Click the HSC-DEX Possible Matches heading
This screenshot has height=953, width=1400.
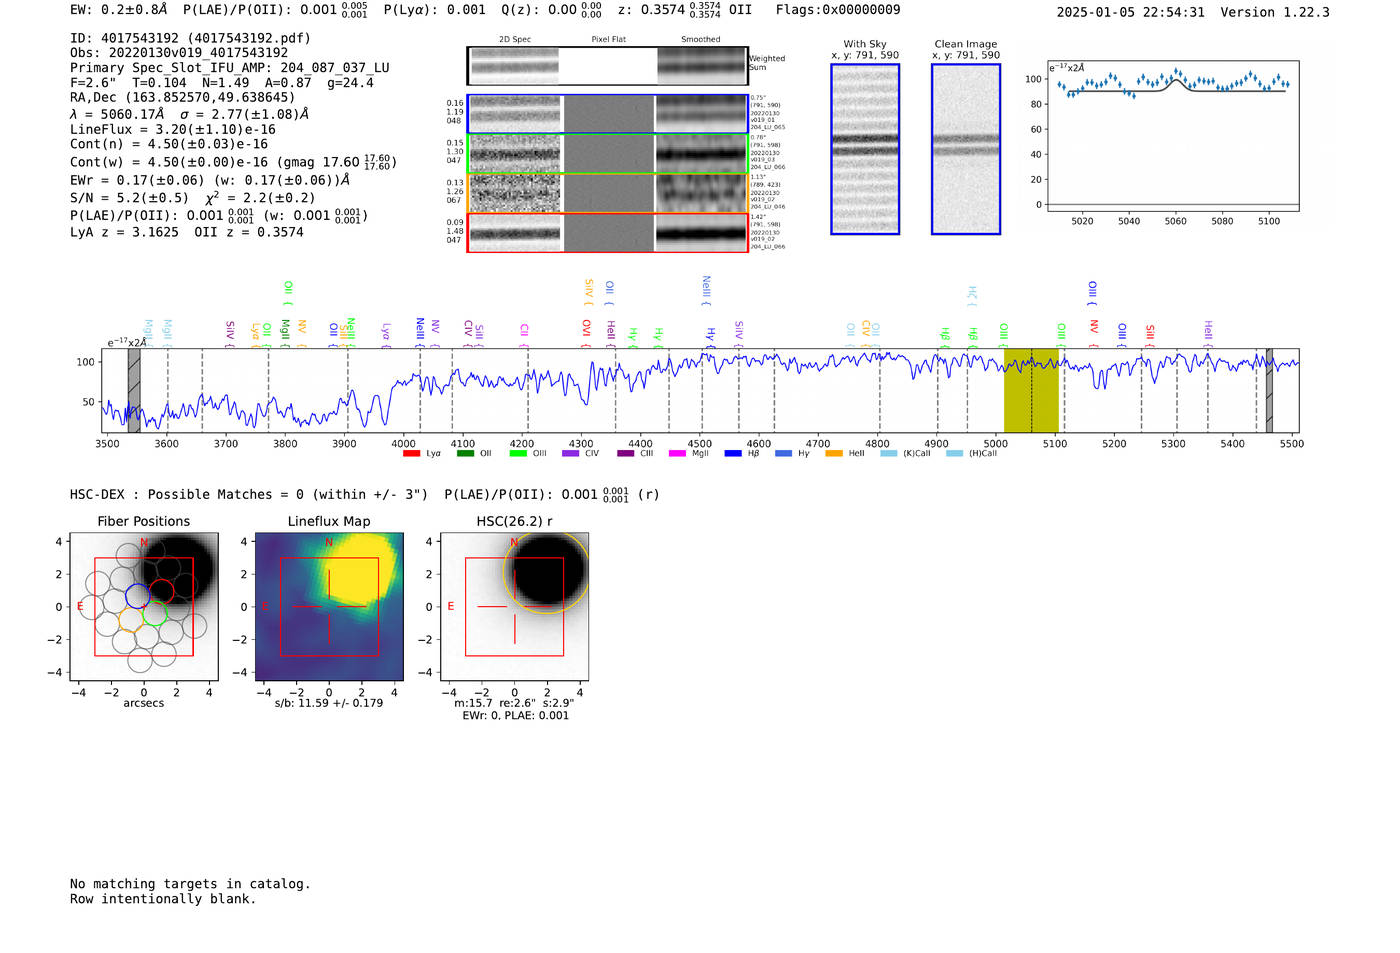[249, 495]
